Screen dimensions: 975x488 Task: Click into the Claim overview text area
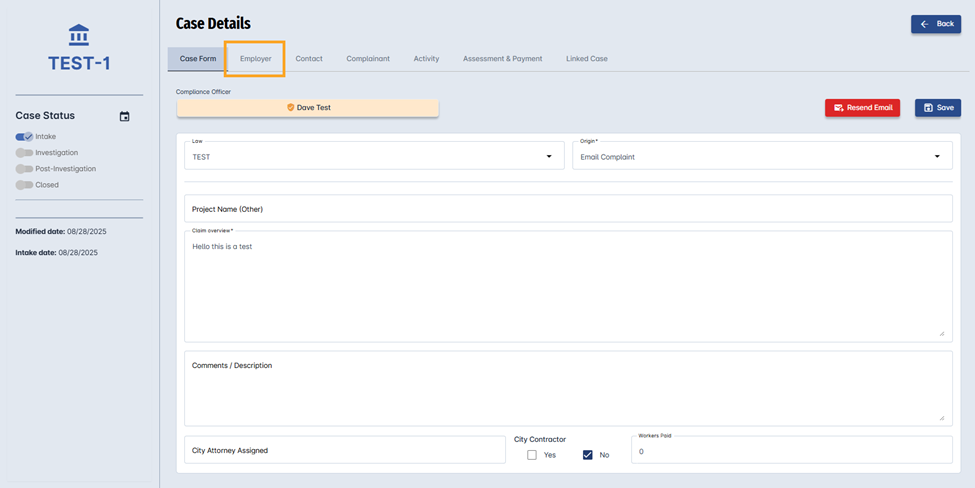click(x=568, y=286)
